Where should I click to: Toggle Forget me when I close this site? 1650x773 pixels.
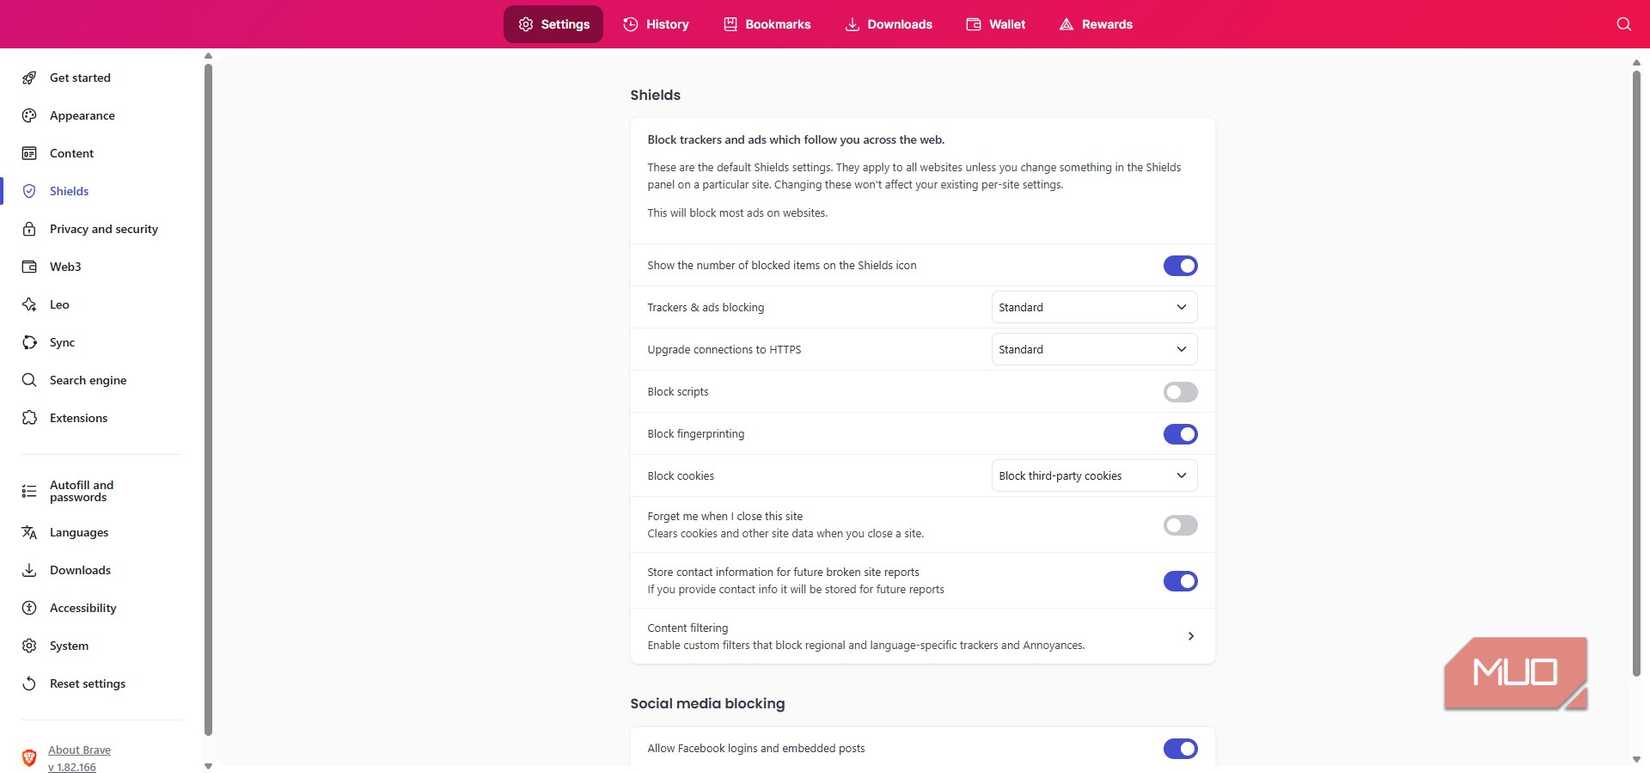tap(1180, 525)
